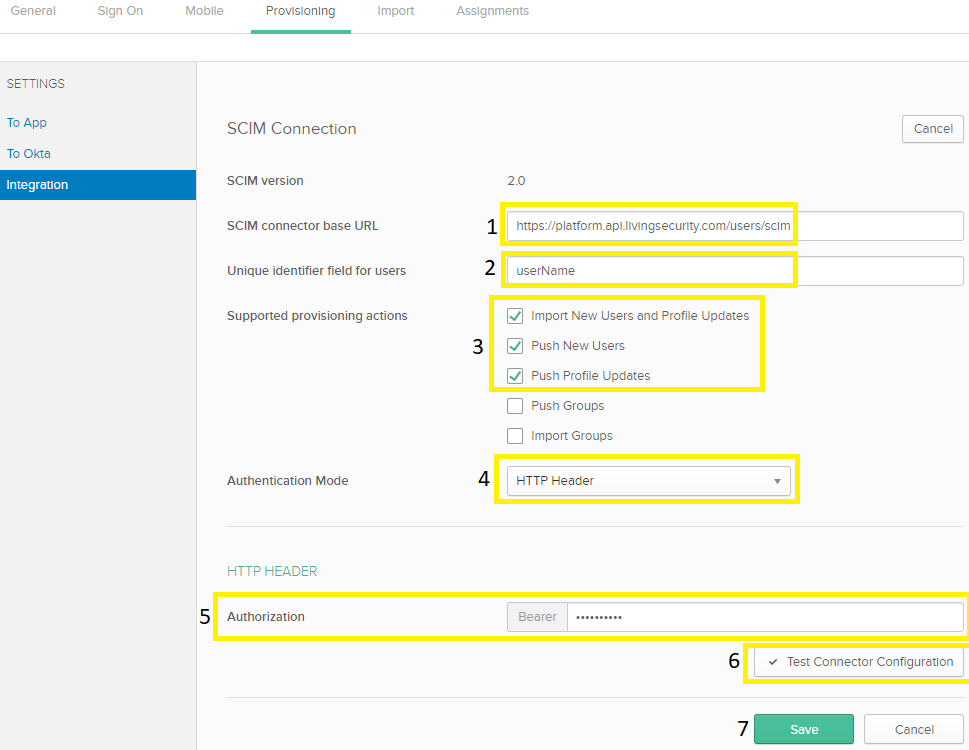
Task: Click the green Save button
Action: pos(804,729)
